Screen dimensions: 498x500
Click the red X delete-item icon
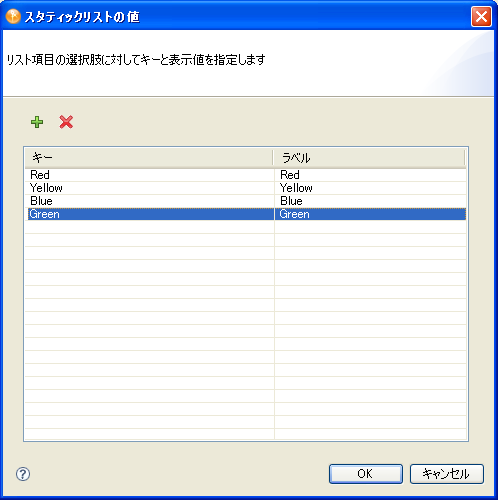pos(66,122)
